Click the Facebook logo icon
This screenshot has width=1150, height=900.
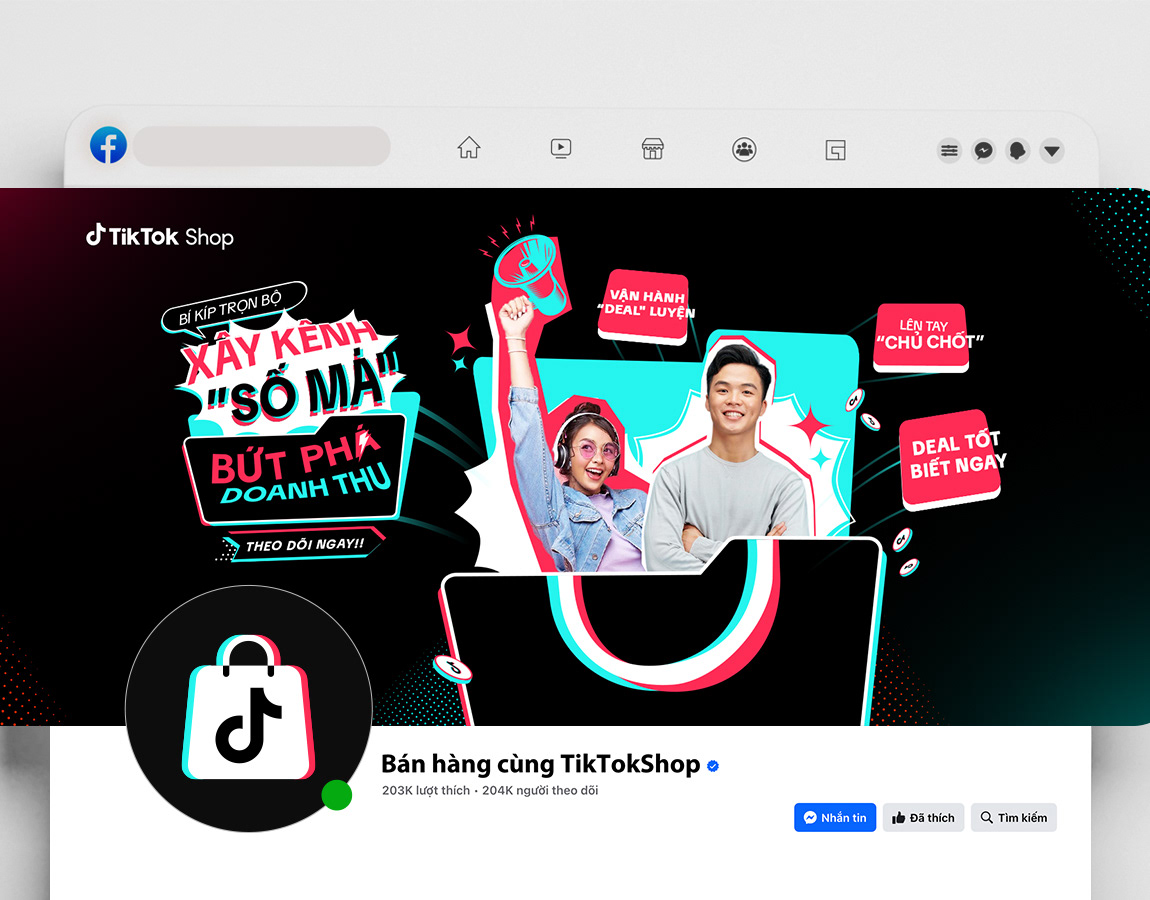pos(108,145)
